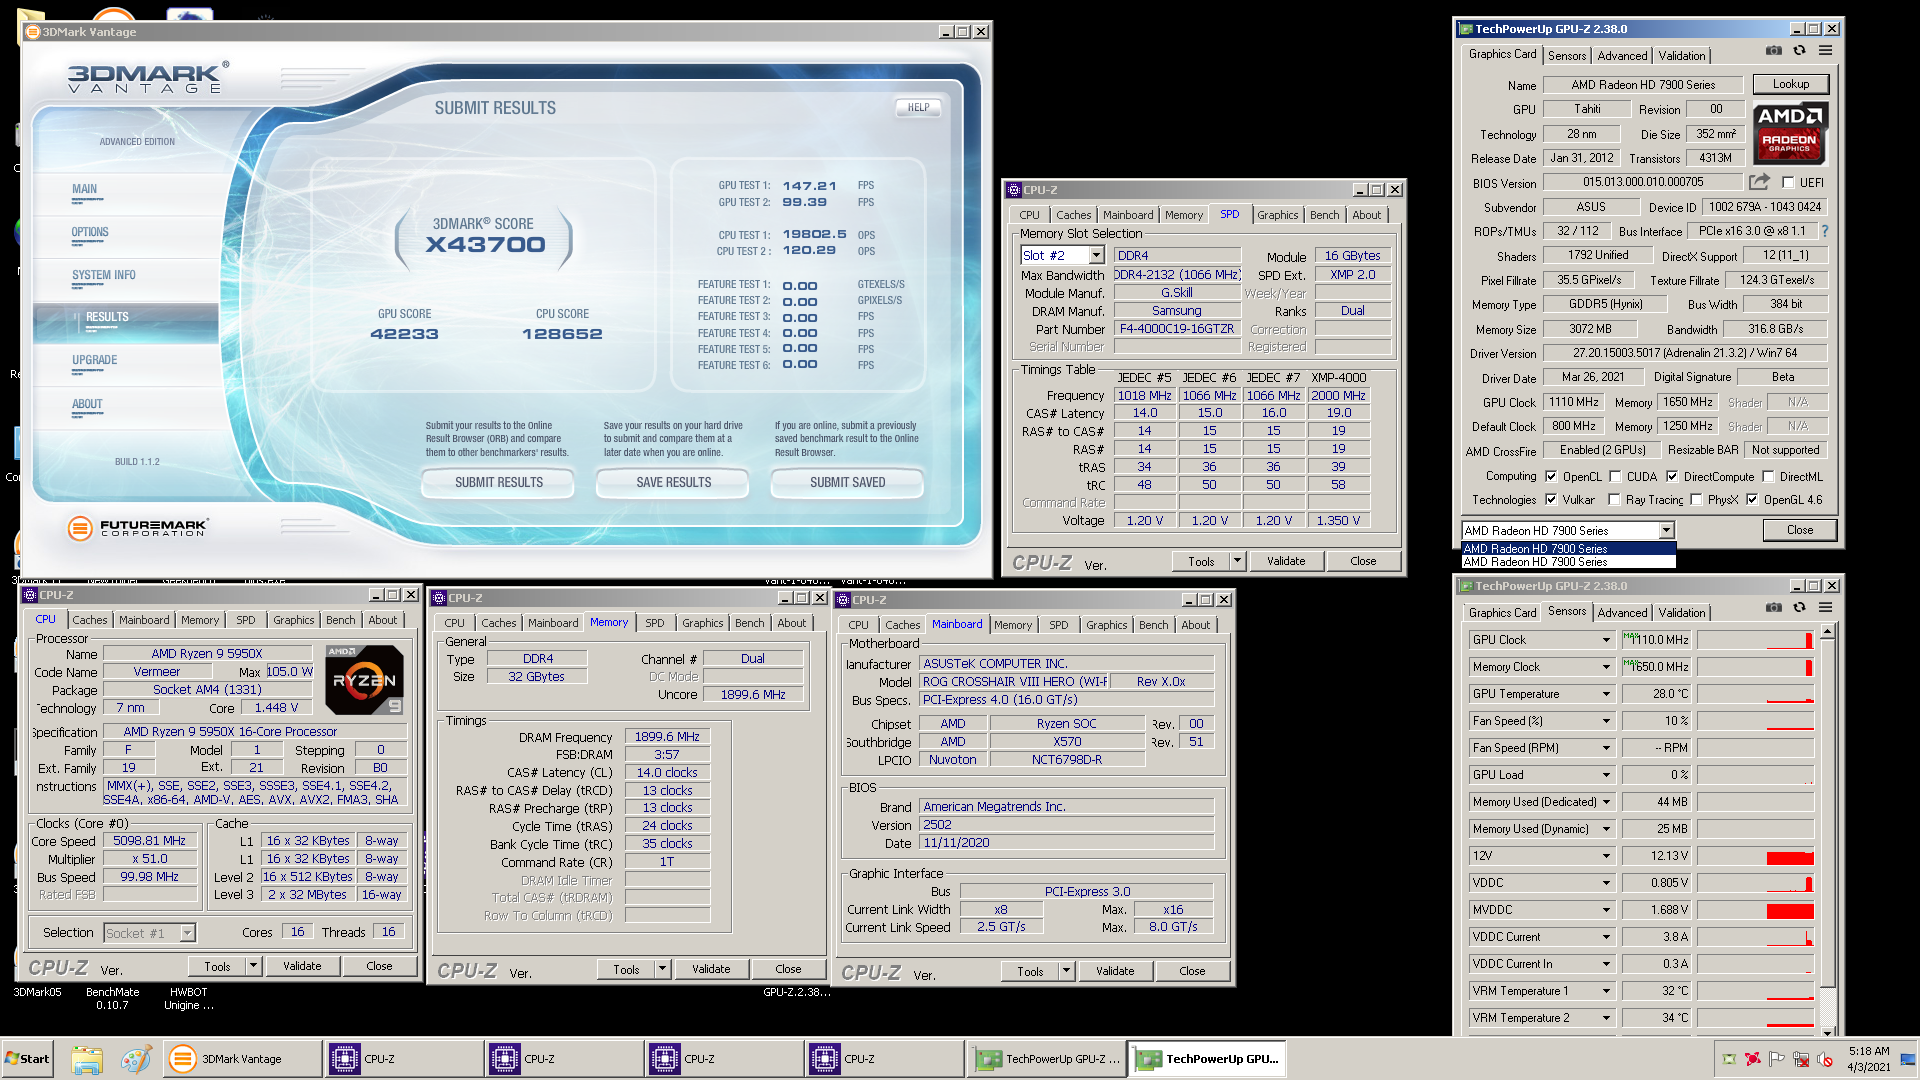Toggle the DirectCompute checkbox
Image resolution: width=1920 pixels, height=1080 pixels.
pos(1672,477)
